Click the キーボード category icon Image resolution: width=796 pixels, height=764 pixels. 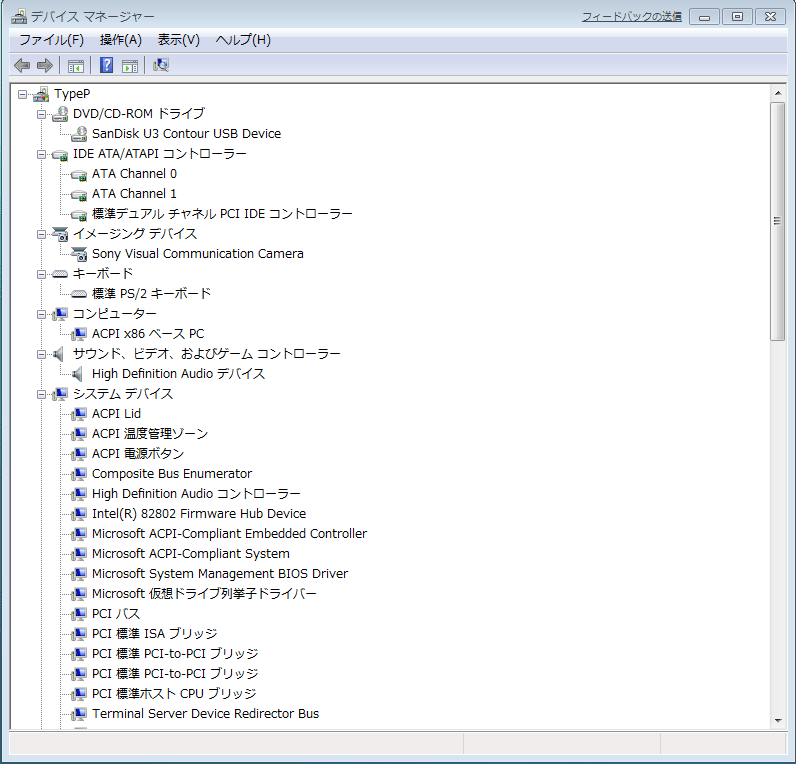click(x=60, y=274)
